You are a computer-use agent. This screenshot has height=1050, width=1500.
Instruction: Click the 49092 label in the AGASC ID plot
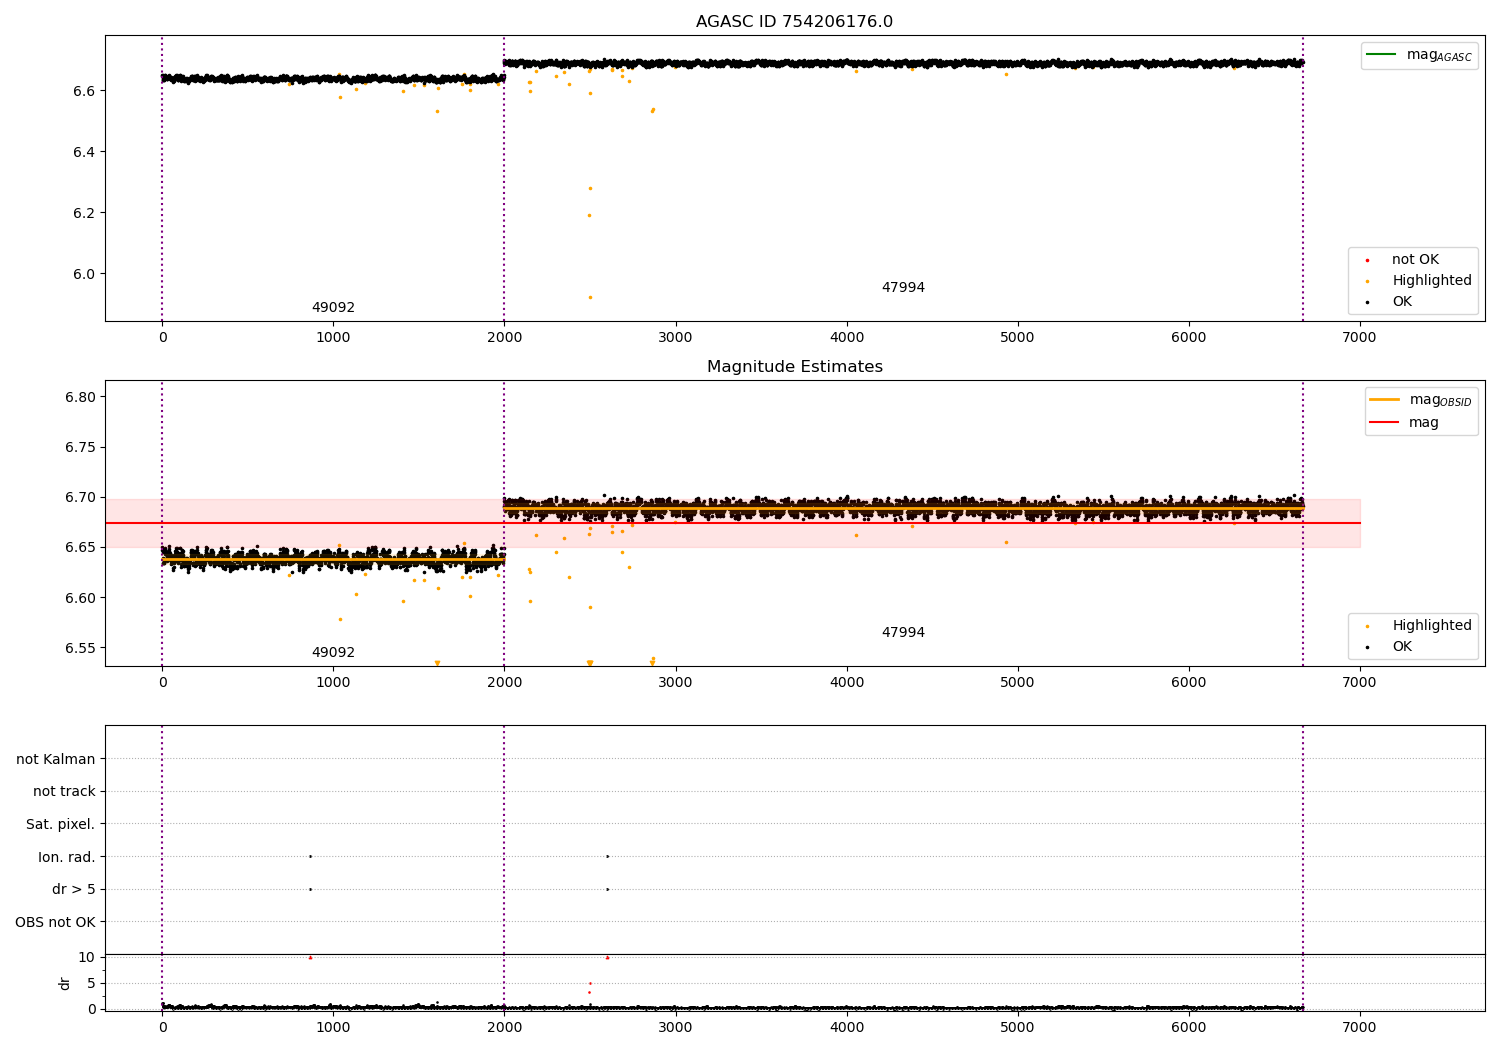[333, 308]
